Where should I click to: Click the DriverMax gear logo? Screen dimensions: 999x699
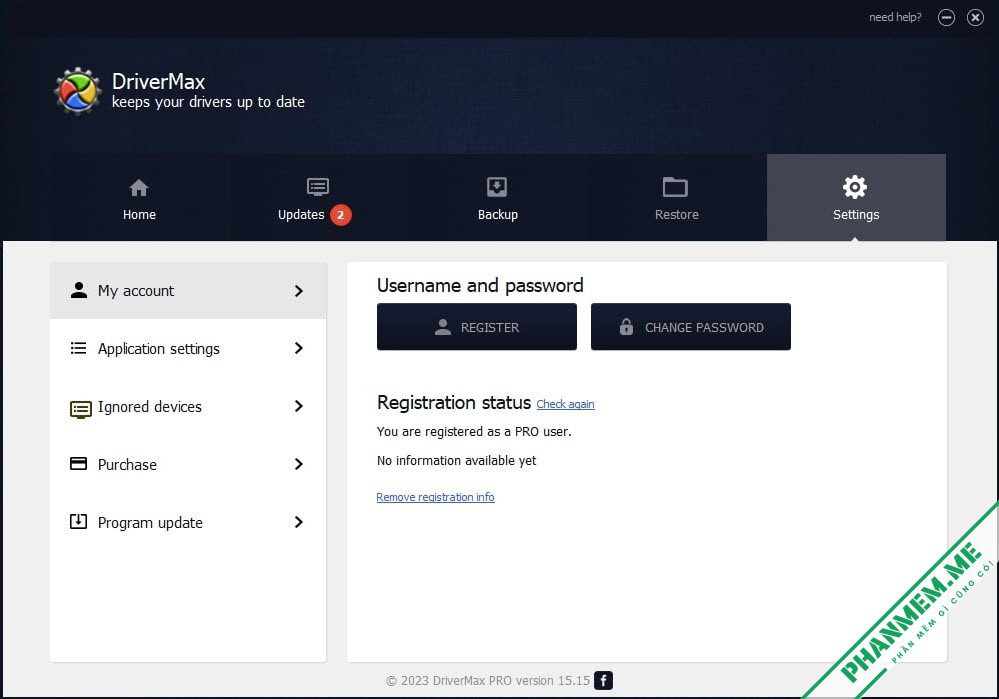point(77,91)
